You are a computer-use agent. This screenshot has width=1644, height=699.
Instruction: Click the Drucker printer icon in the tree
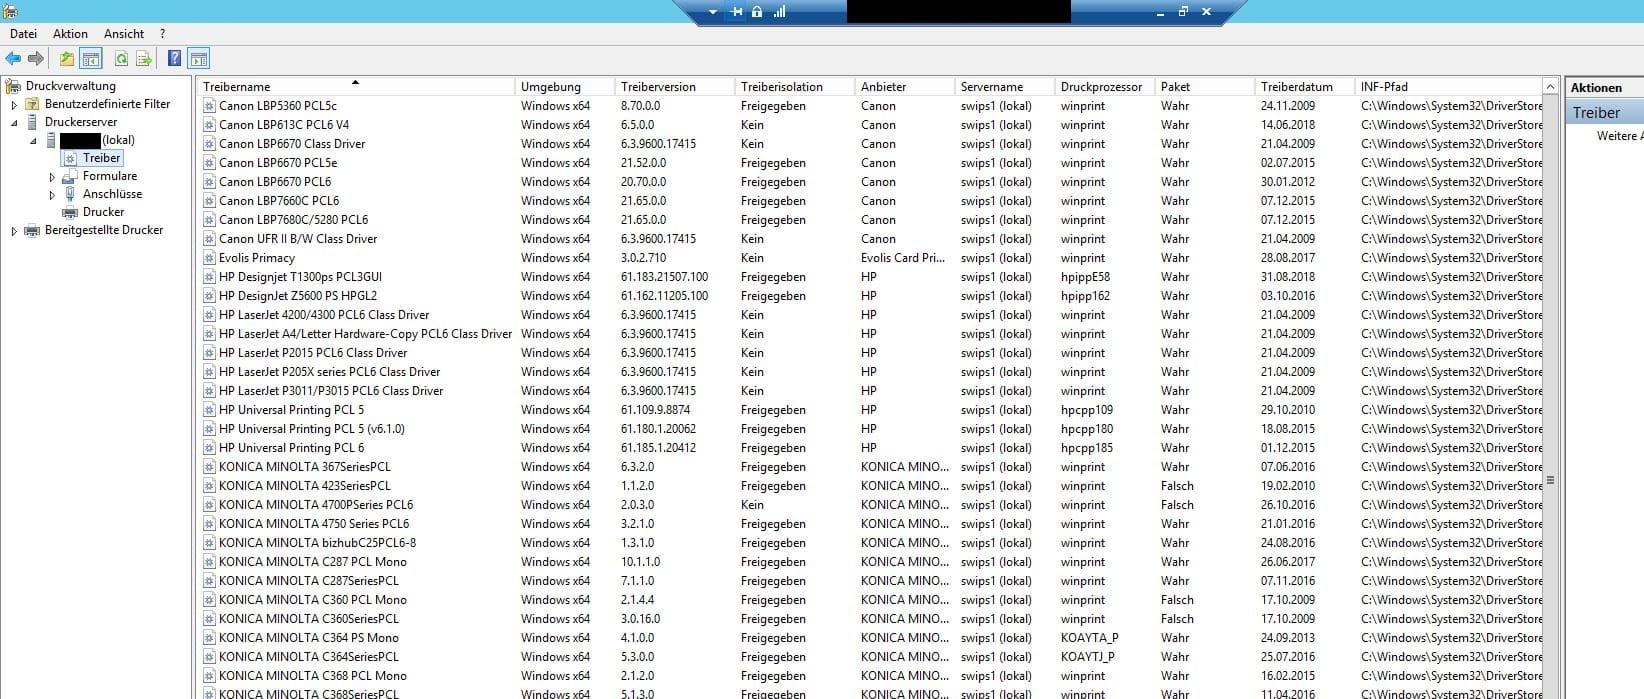71,212
